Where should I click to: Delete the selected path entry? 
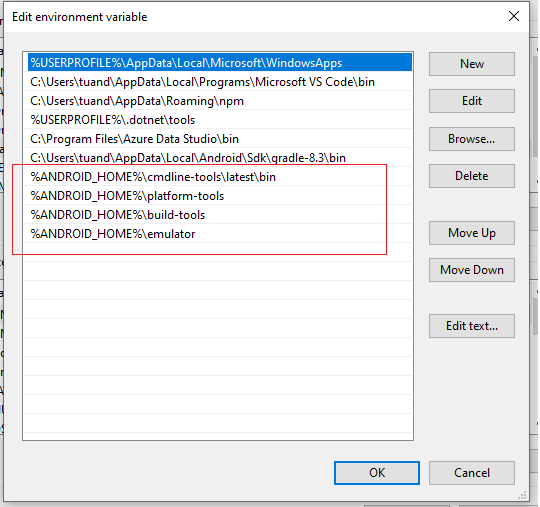click(471, 176)
